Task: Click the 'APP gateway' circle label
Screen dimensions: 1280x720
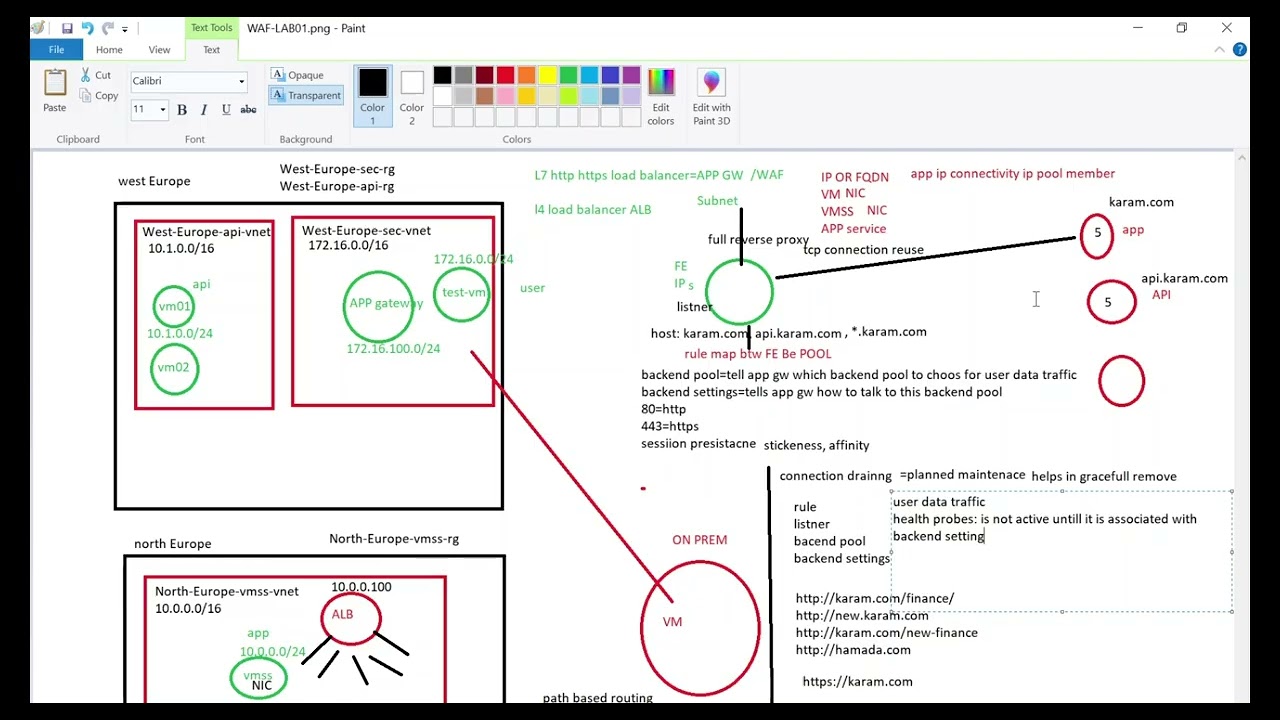Action: coord(386,303)
